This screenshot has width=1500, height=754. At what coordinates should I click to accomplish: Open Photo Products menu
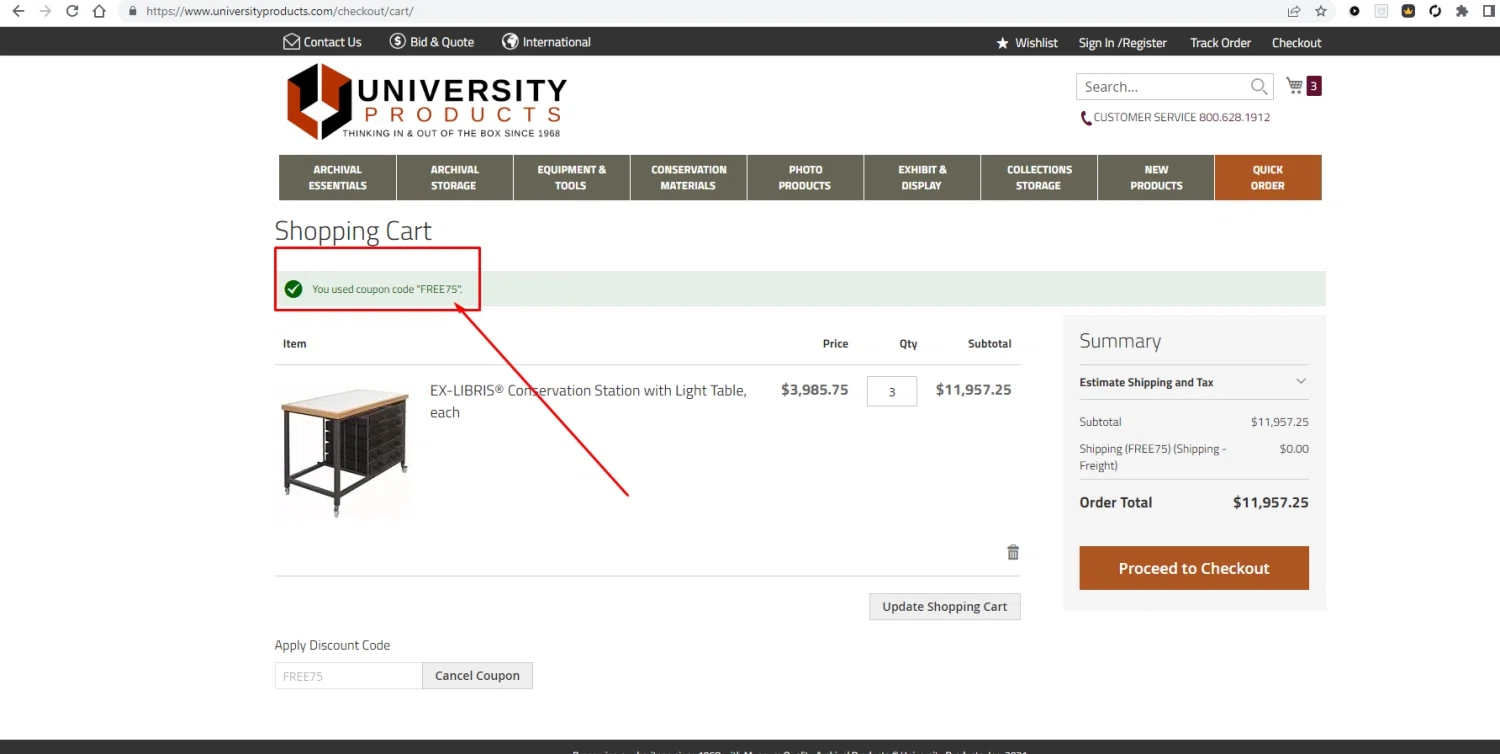(x=805, y=178)
